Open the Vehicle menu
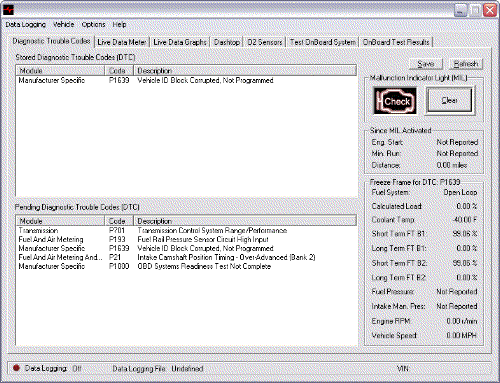Image resolution: width=500 pixels, height=383 pixels. pyautogui.click(x=64, y=24)
